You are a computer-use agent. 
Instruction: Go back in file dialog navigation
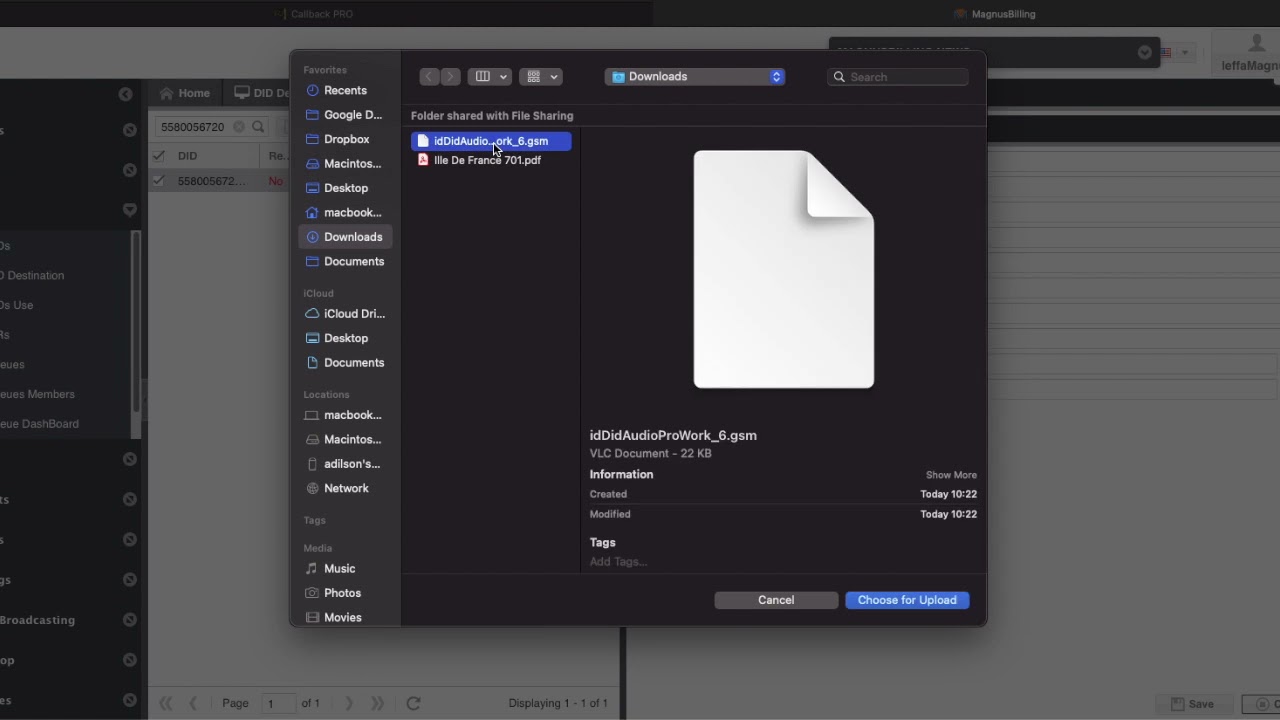[429, 77]
